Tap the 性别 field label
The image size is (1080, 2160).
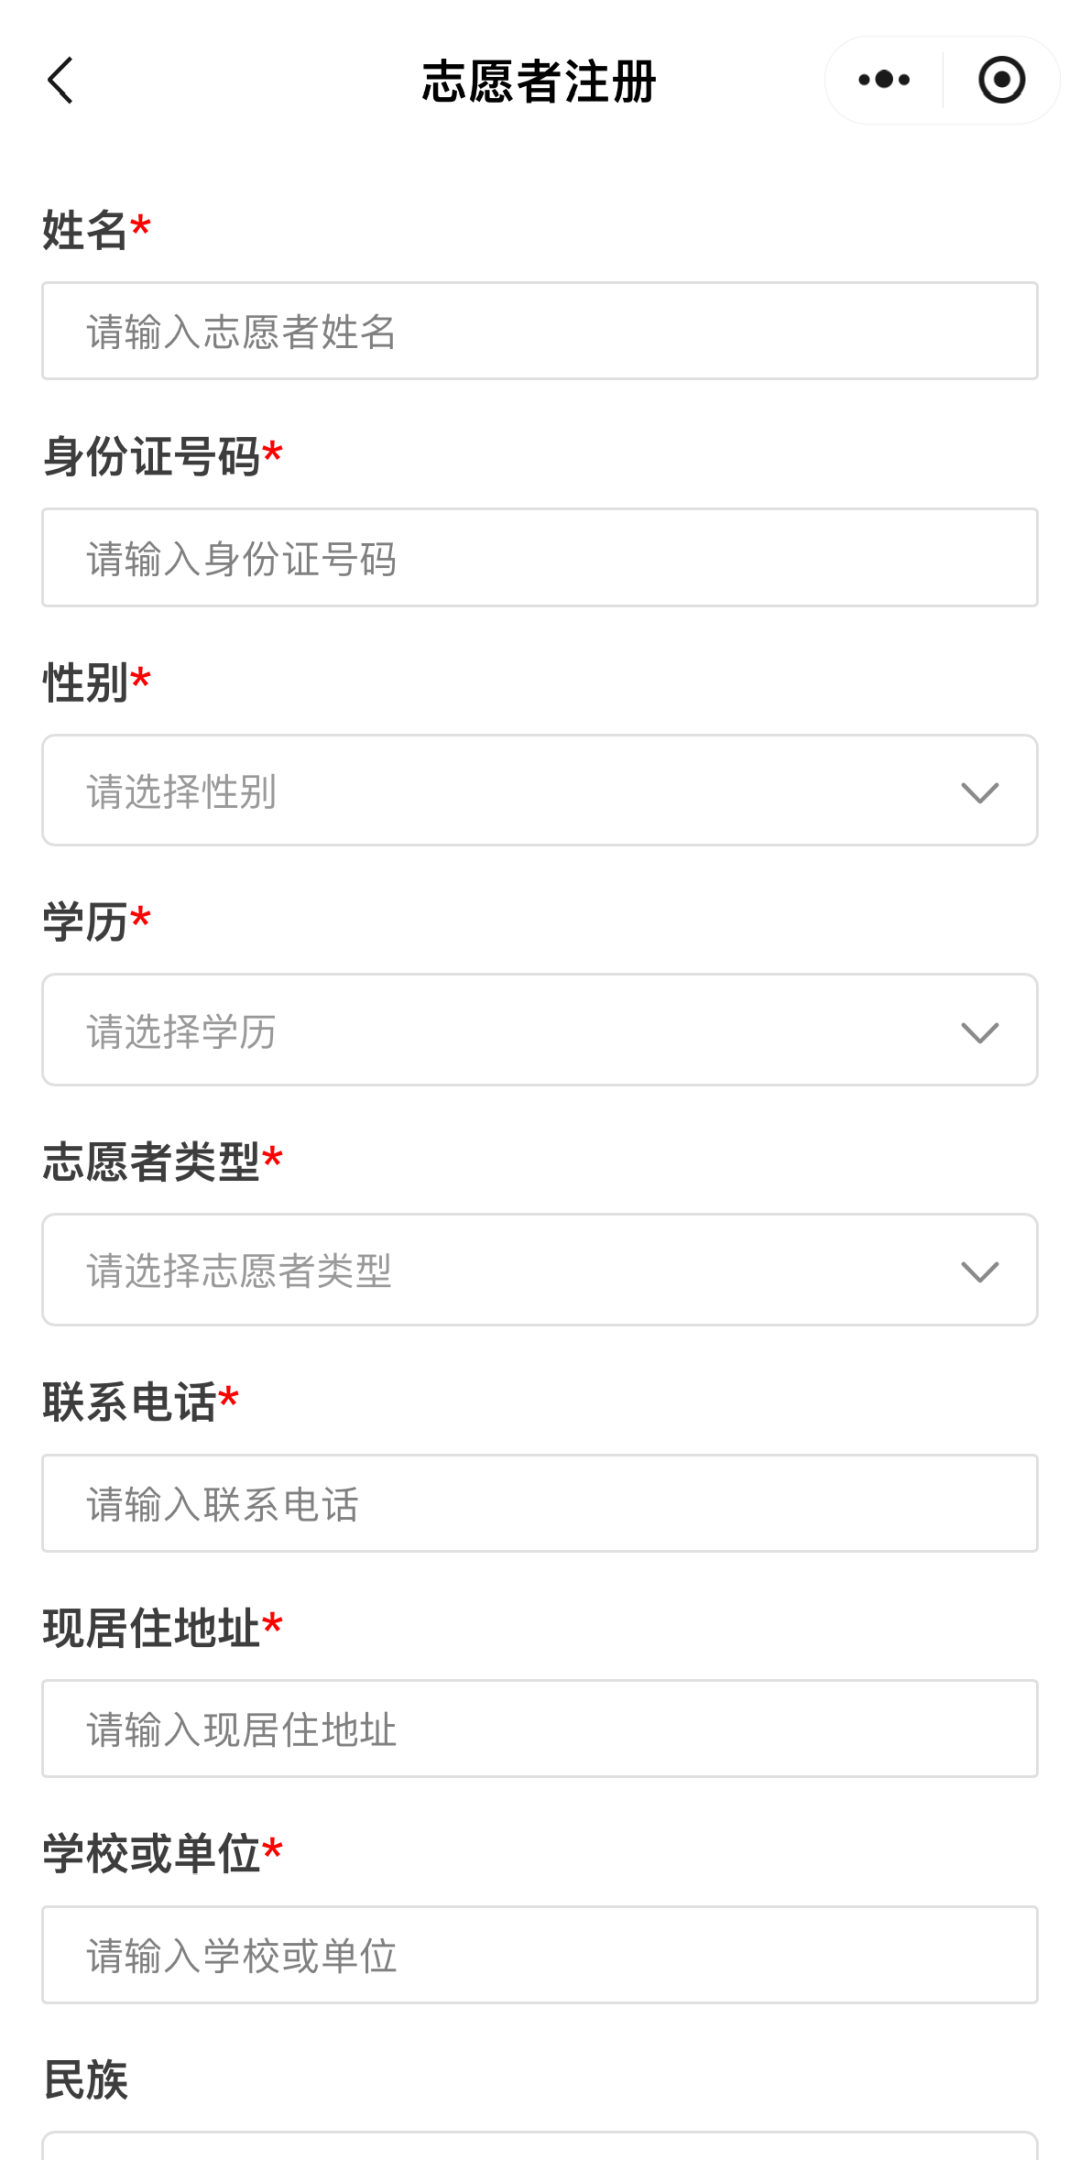tap(85, 683)
